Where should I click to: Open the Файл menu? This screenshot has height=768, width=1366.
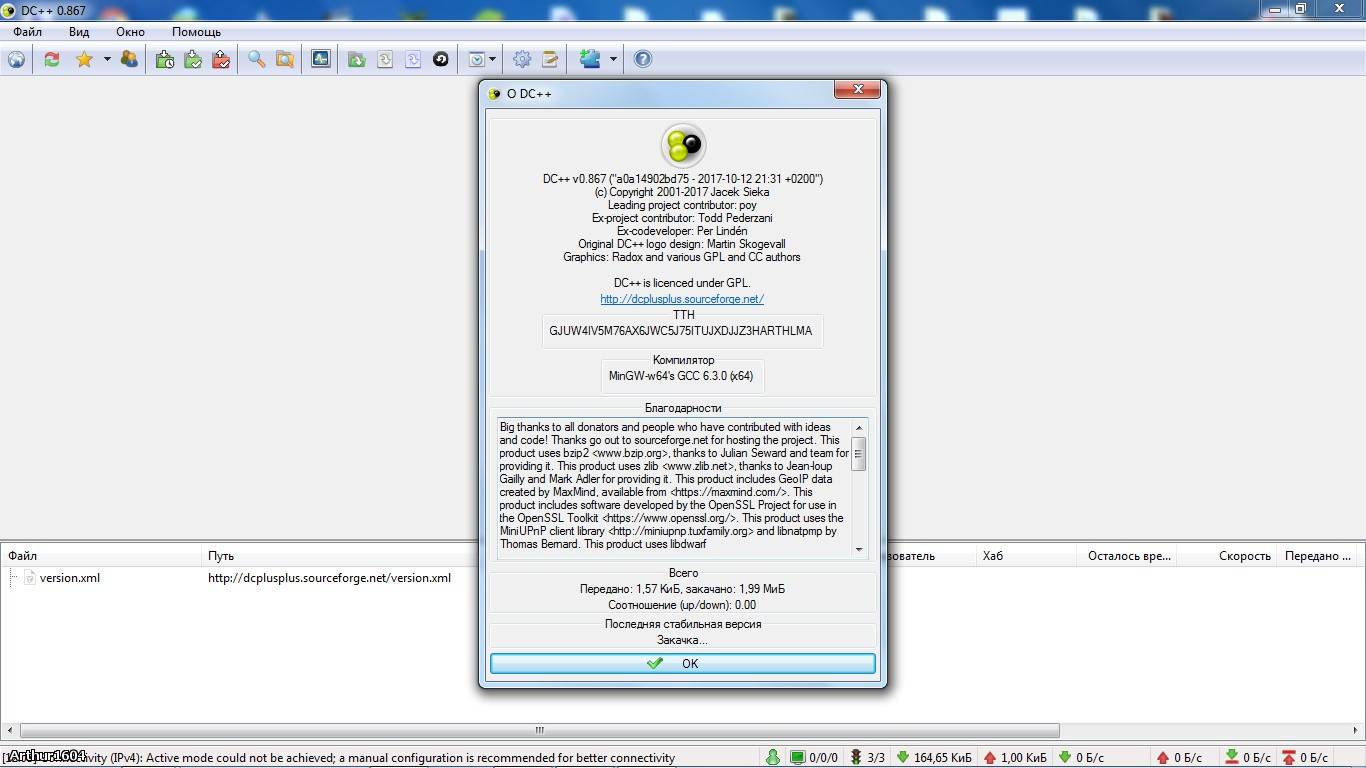[x=27, y=32]
